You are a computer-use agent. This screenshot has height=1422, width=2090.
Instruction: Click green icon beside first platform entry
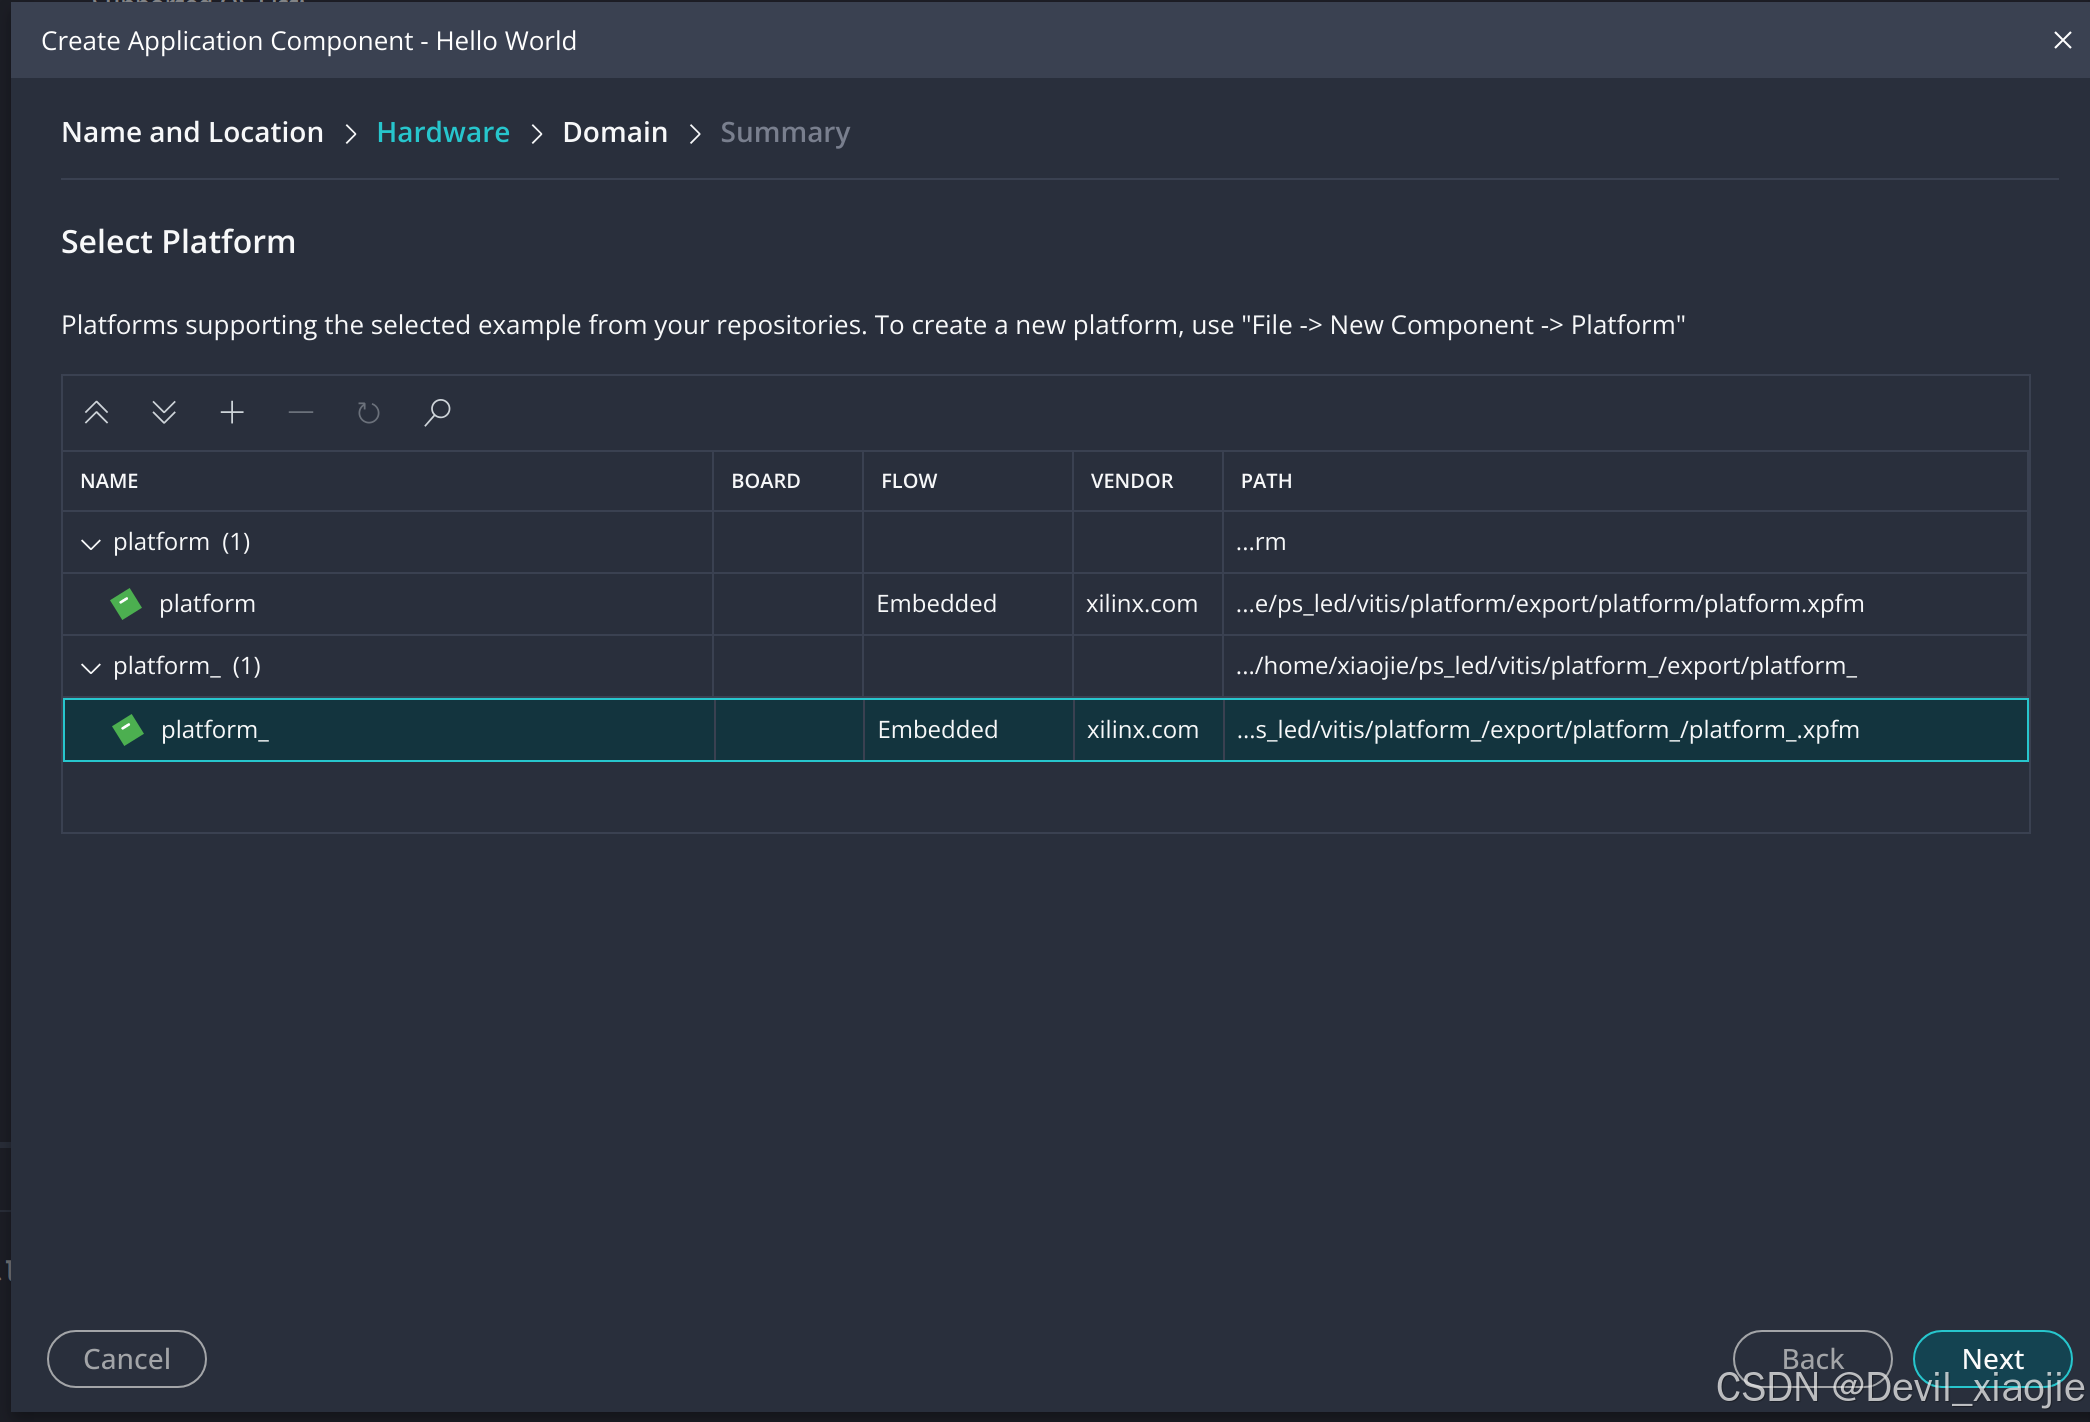126,603
